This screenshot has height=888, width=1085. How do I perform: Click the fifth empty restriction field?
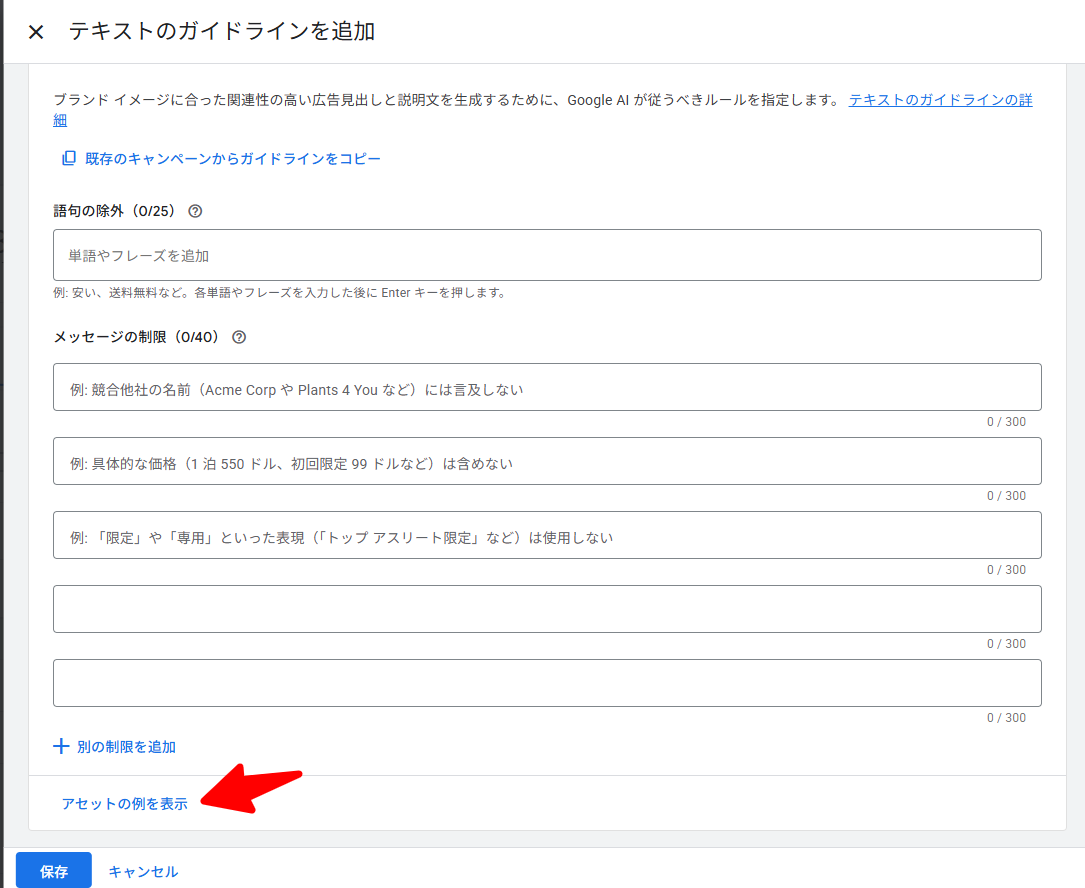coord(547,683)
